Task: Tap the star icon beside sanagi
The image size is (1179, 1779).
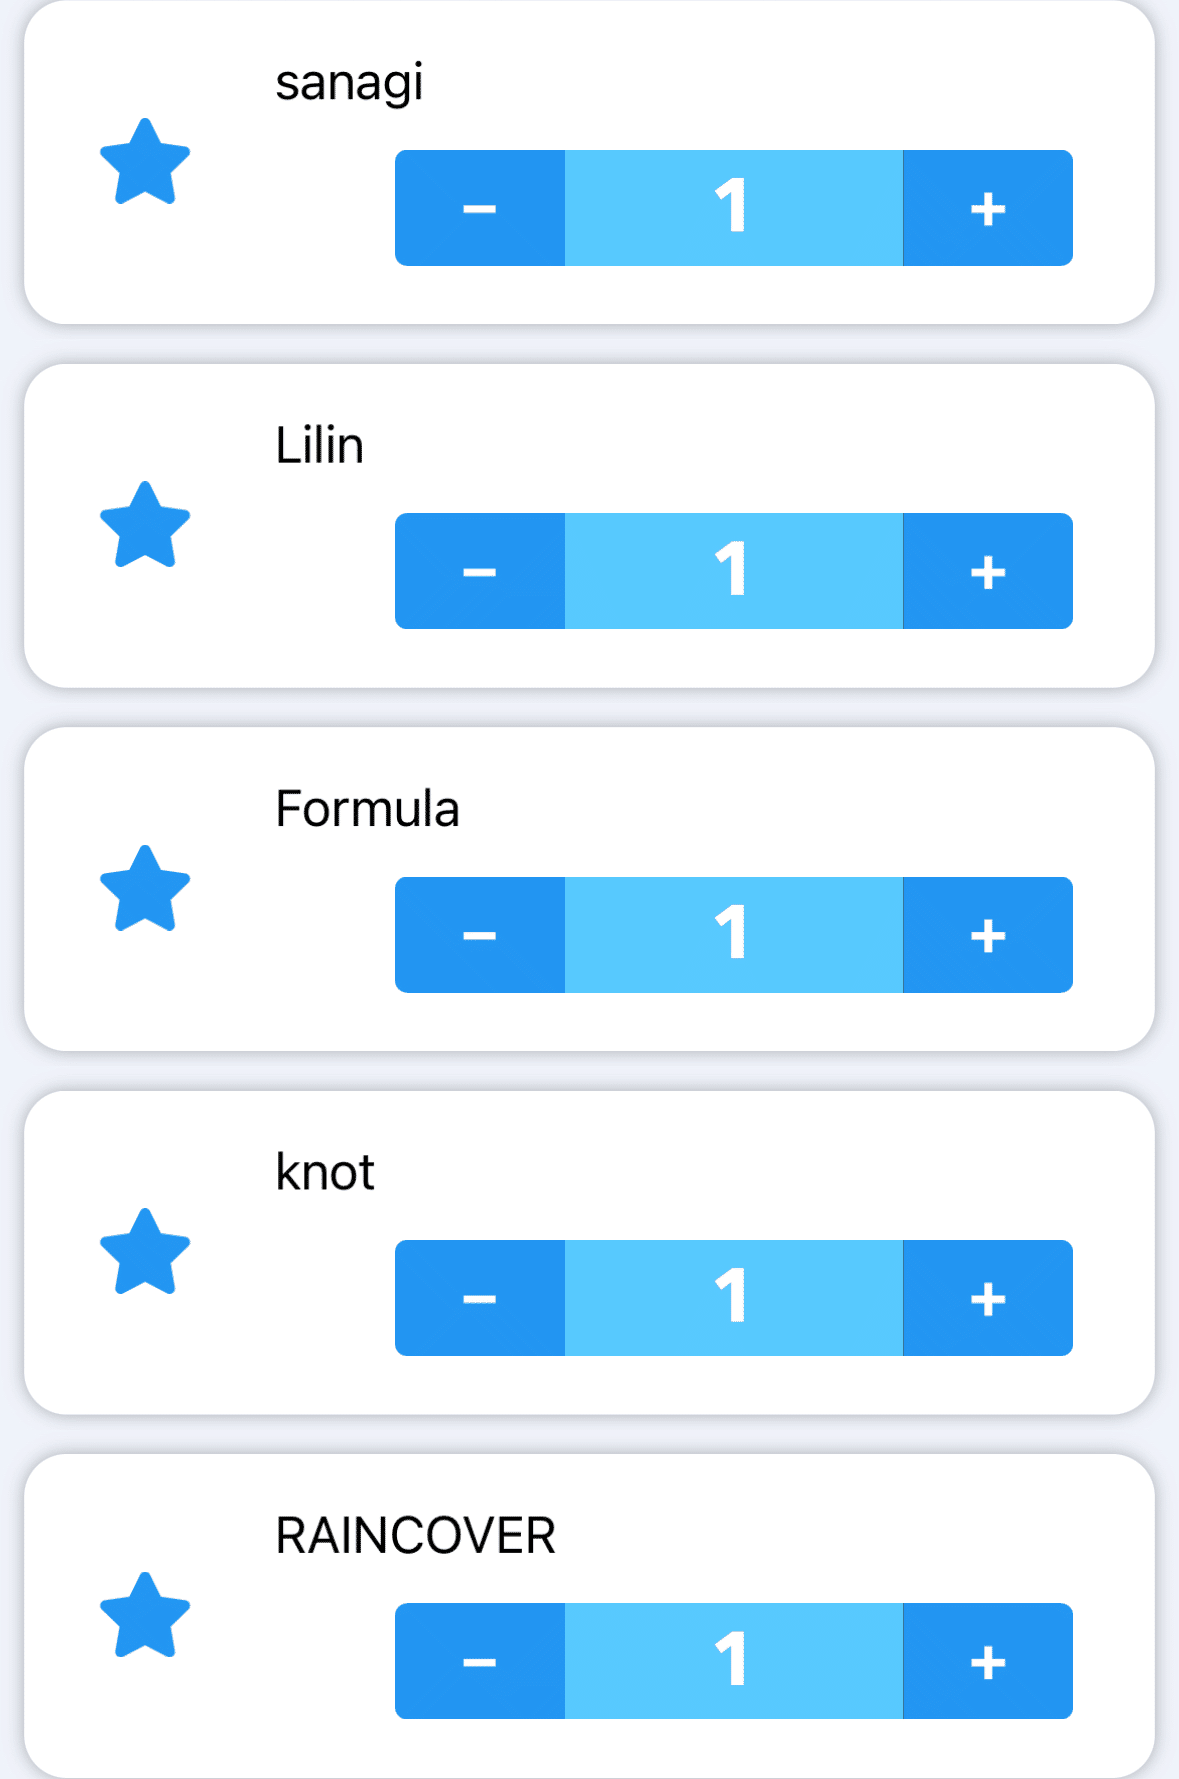Action: tap(145, 162)
